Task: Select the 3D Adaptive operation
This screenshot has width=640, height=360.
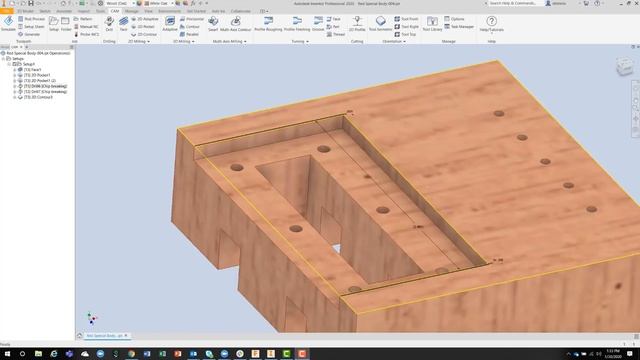Action: coord(170,24)
